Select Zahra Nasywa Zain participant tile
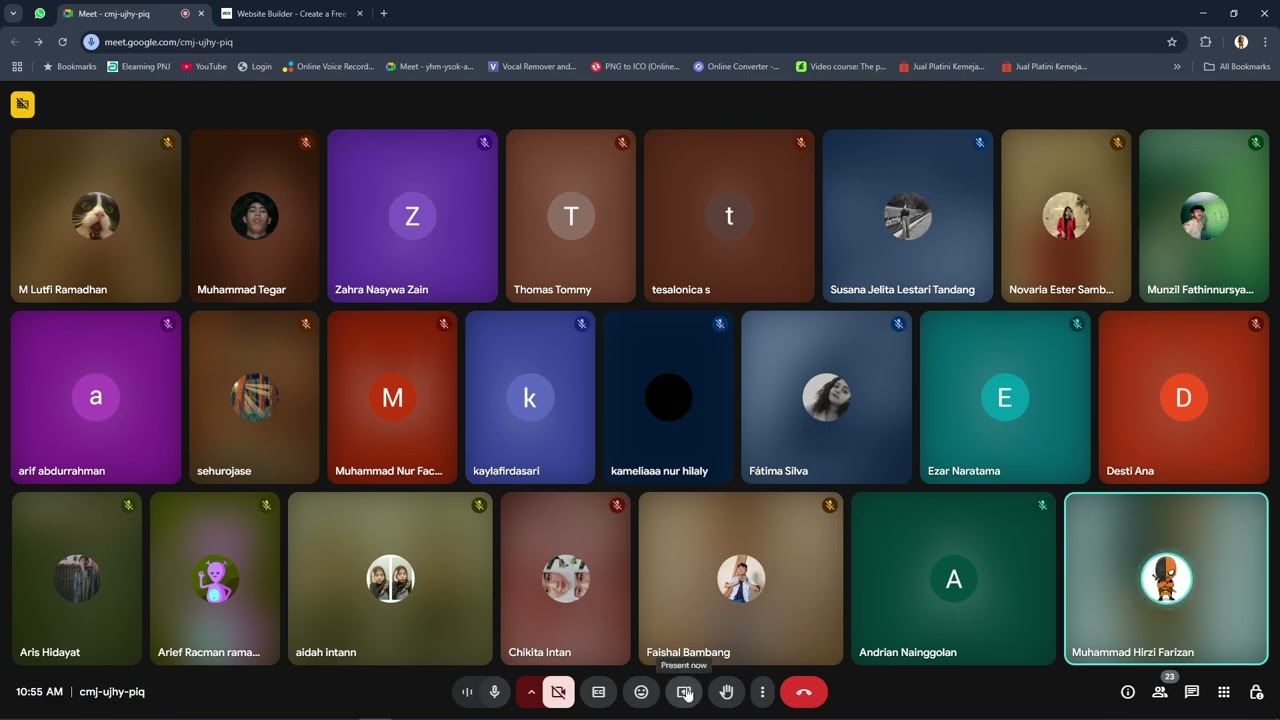 412,216
